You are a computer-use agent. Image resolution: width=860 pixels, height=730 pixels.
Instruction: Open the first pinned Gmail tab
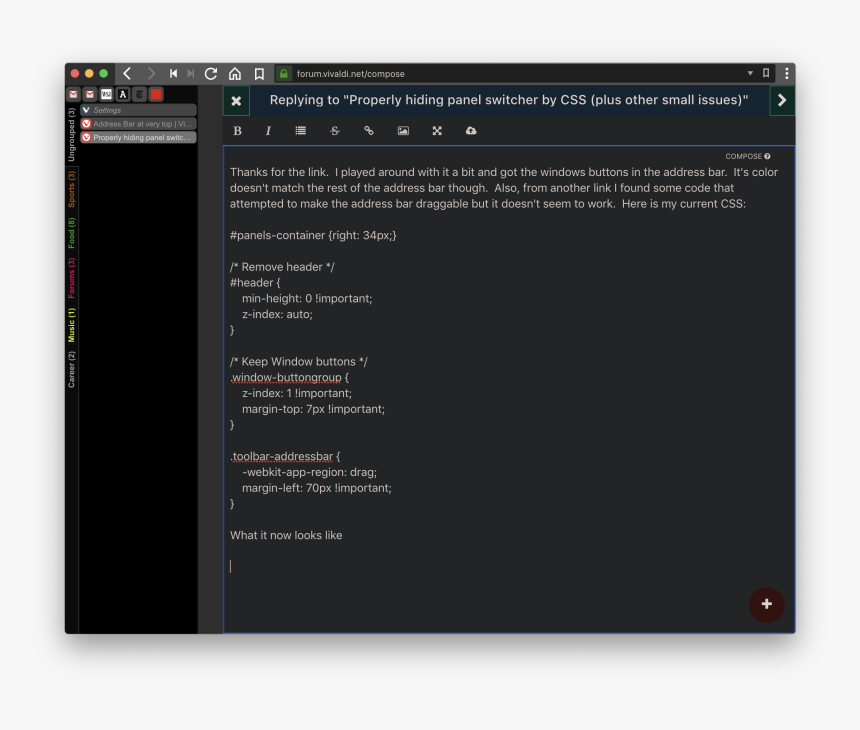click(73, 94)
